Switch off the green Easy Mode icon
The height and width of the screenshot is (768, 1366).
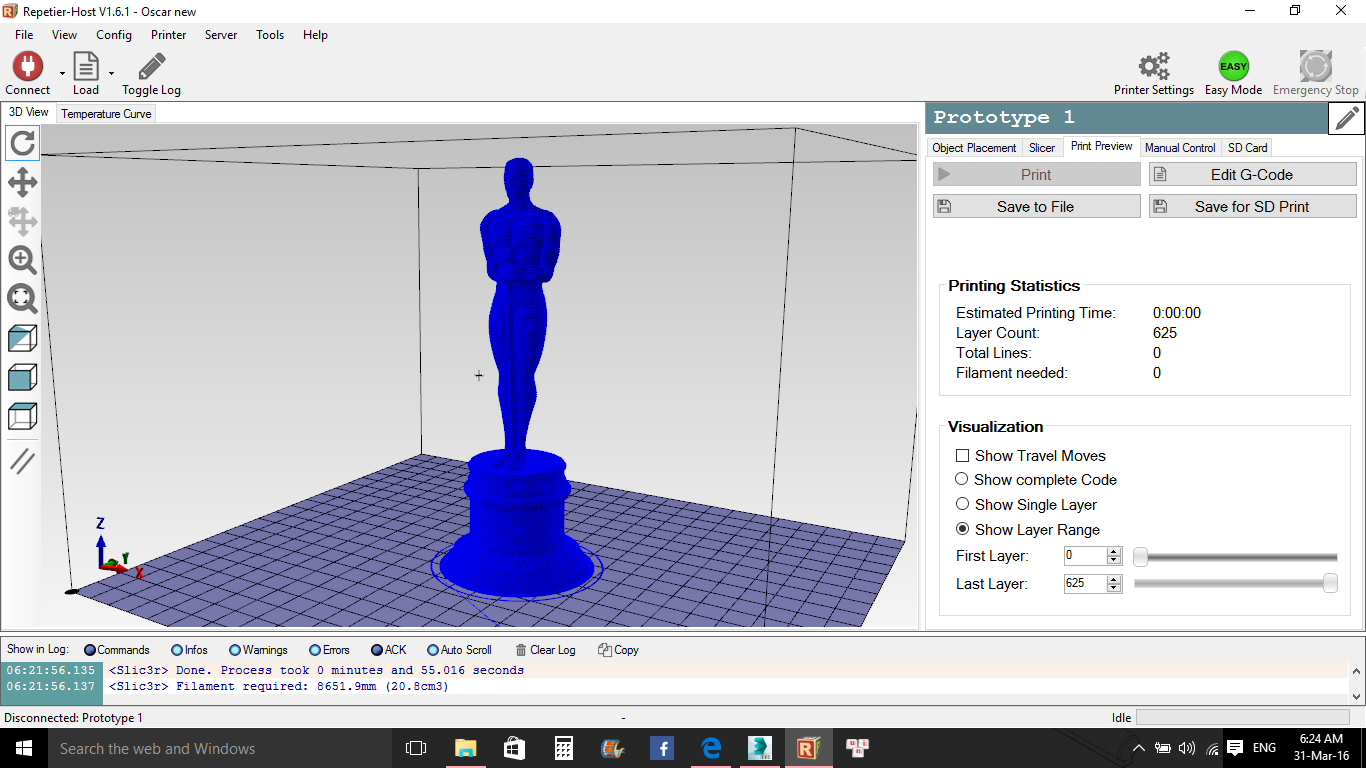click(1233, 66)
